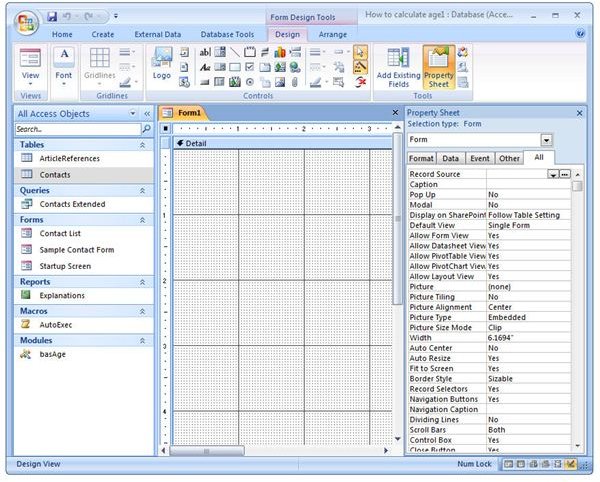The image size is (600, 482).
Task: Select the Button control tool
Action: point(205,82)
